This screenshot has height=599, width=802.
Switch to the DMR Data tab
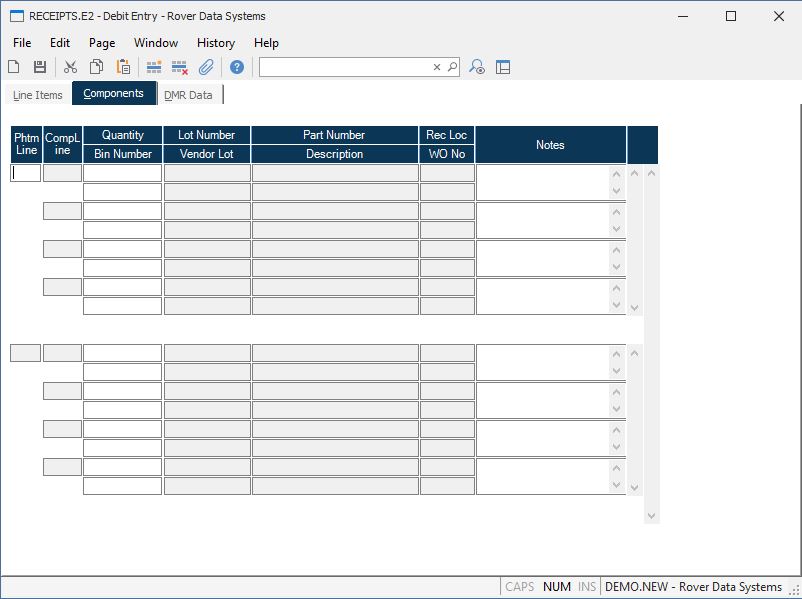(188, 95)
